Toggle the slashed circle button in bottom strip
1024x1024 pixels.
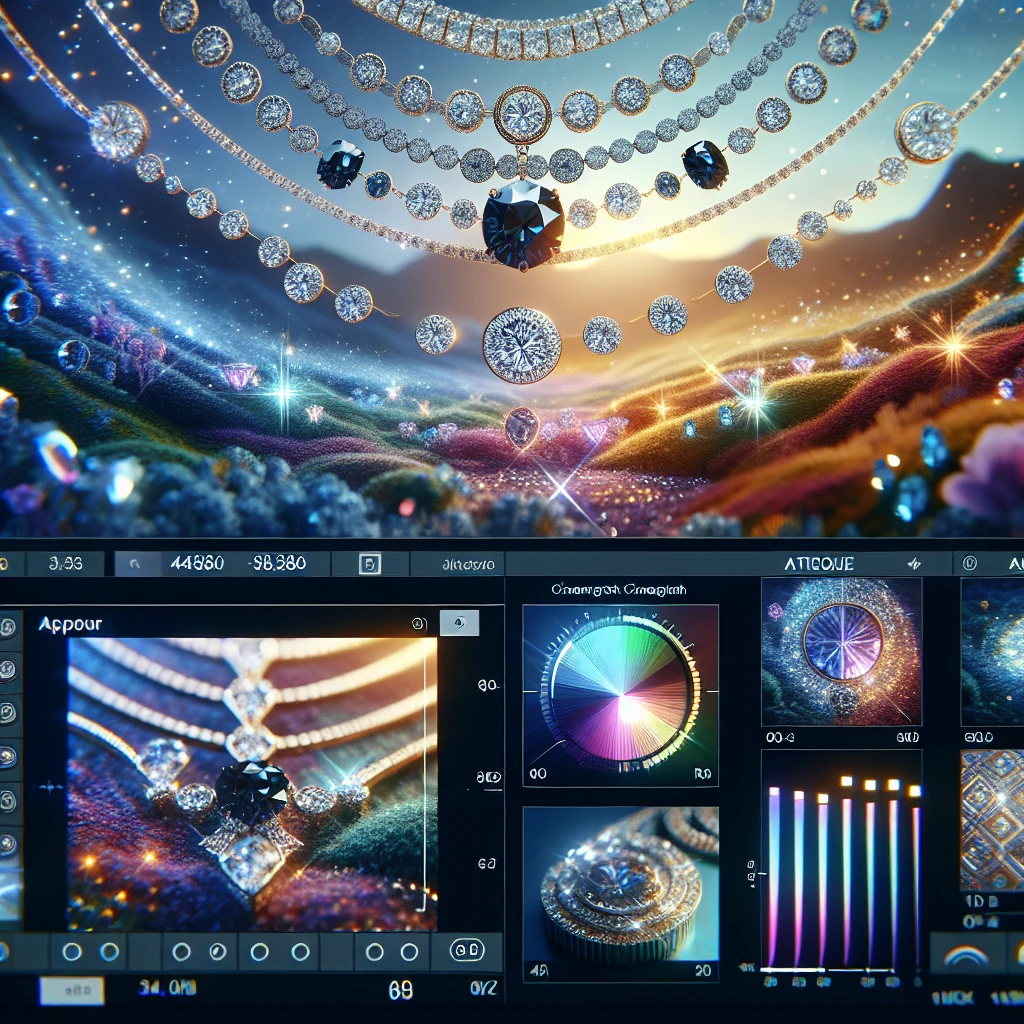217,952
